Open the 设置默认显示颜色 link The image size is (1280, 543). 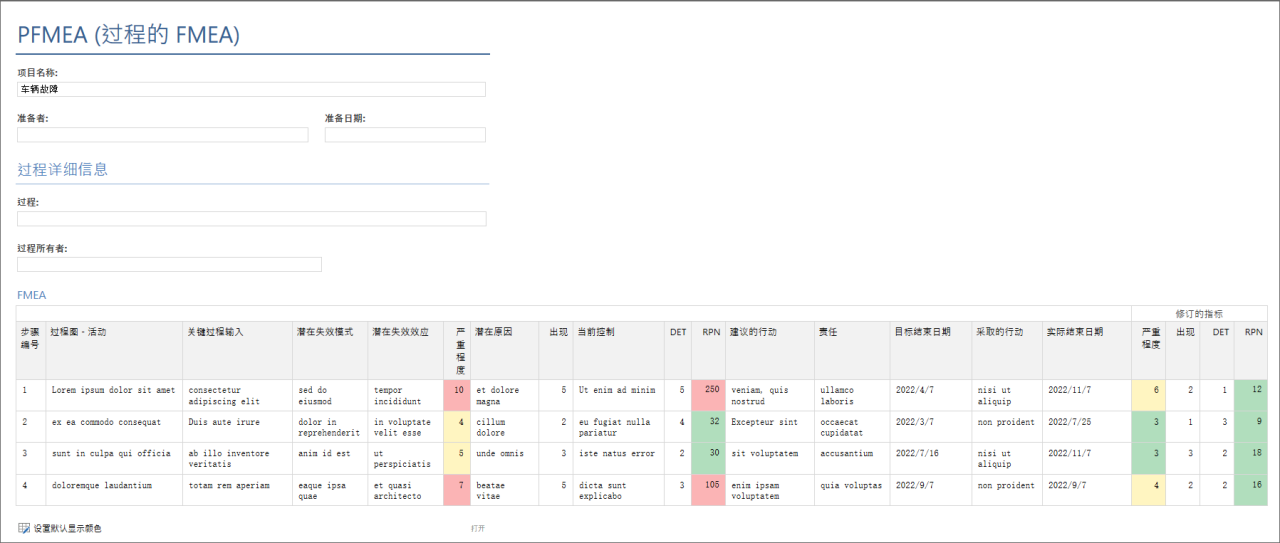67,528
